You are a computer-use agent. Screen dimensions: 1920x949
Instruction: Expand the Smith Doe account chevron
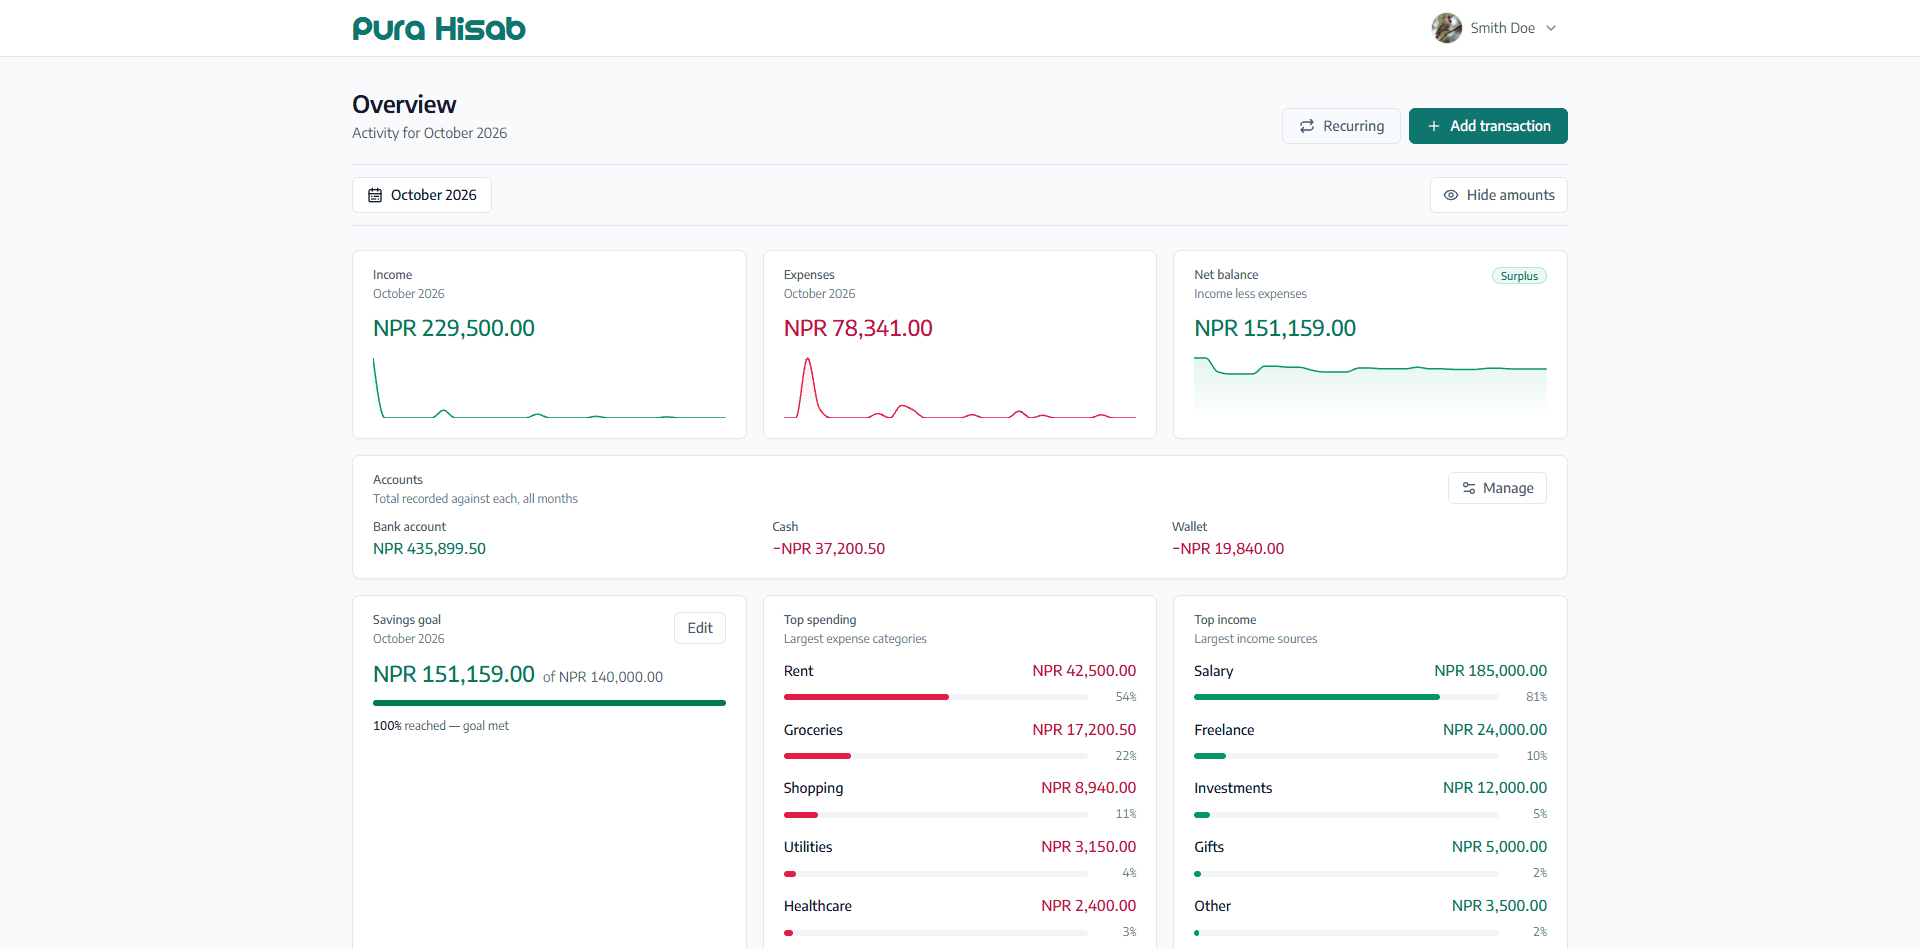pos(1551,28)
